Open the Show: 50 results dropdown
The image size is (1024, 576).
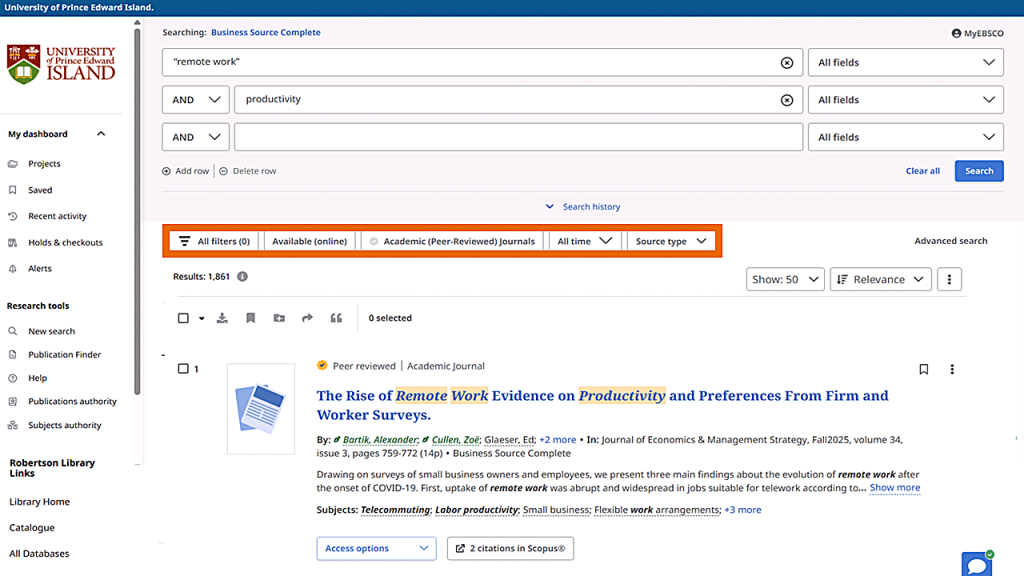pos(785,280)
